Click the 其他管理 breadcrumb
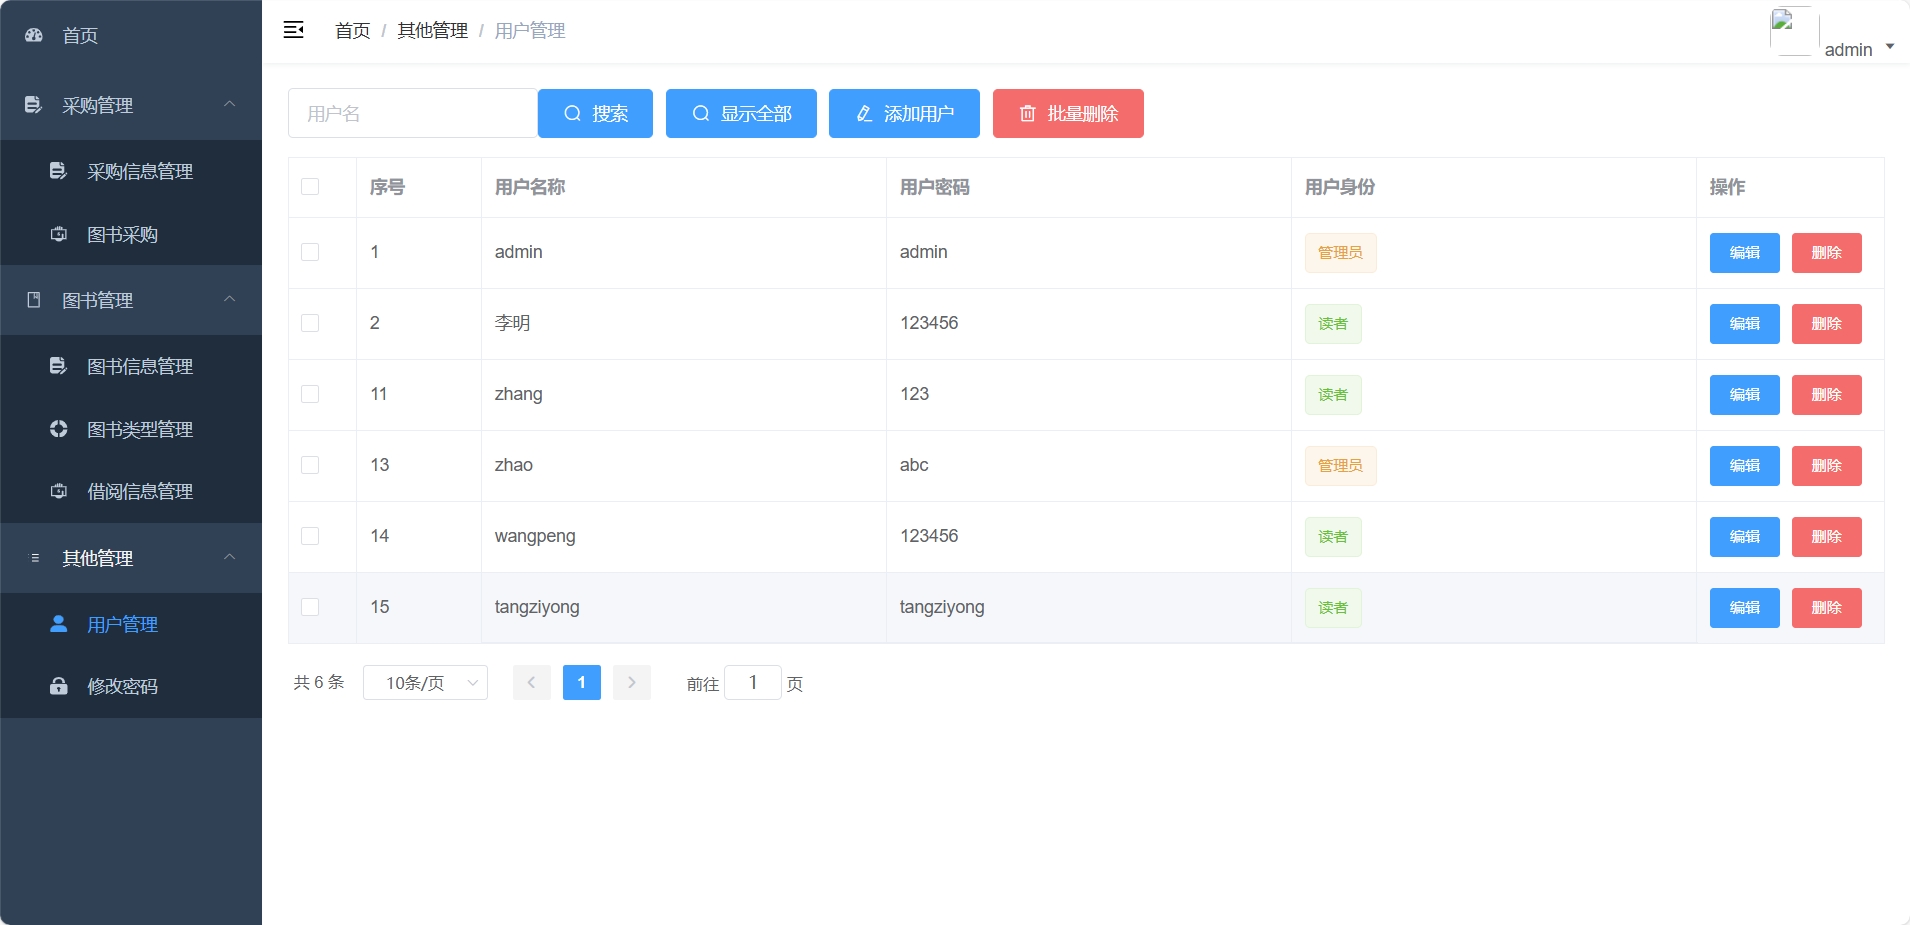Screen dimensions: 1910x925 [x=432, y=31]
